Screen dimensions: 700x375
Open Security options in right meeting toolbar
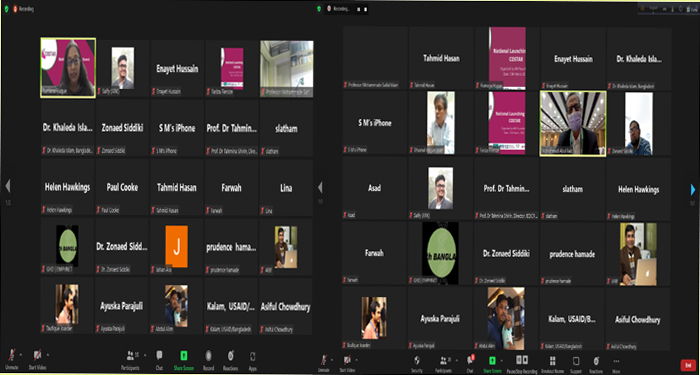417,363
